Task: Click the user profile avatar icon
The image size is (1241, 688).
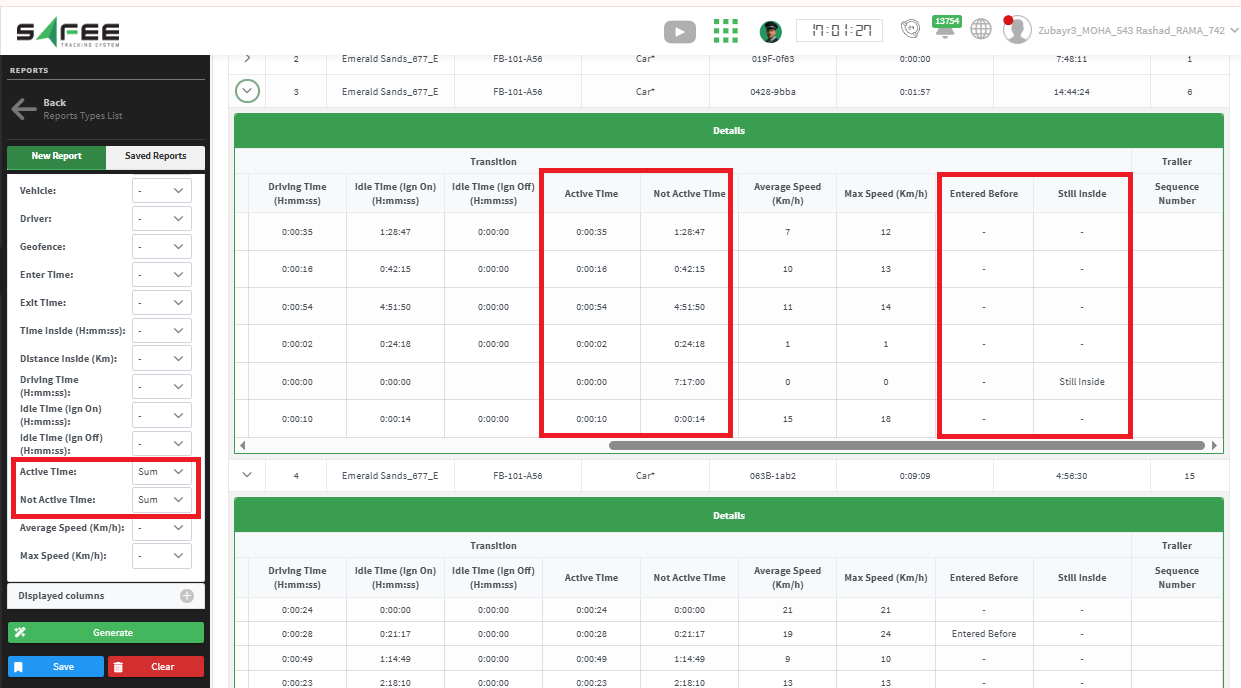Action: 1017,30
